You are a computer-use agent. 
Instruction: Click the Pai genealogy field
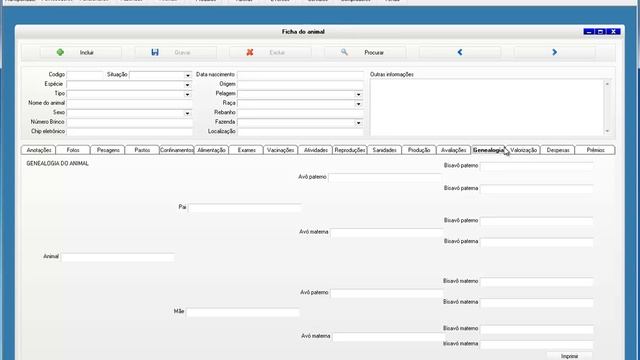click(245, 208)
